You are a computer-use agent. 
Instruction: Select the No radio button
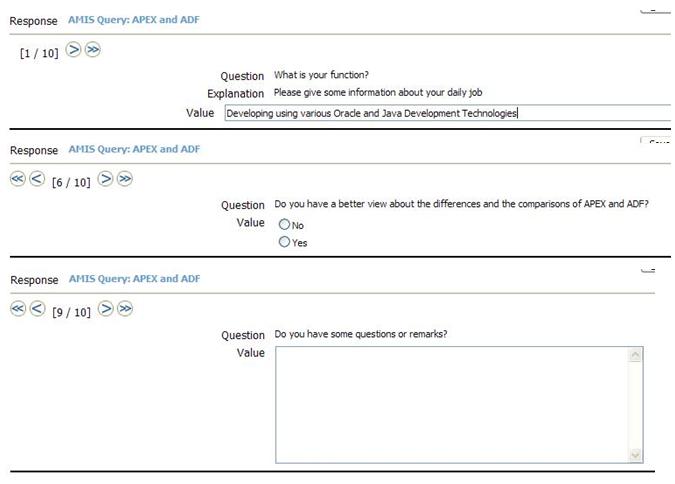coord(285,225)
